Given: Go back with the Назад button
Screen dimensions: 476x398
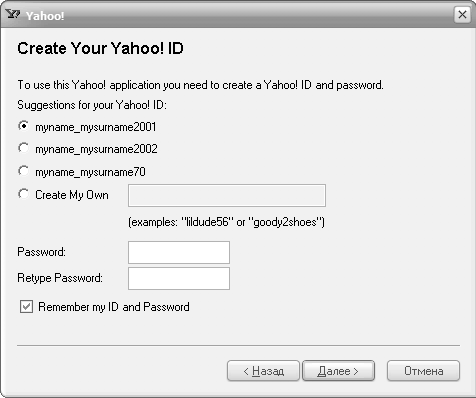Looking at the screenshot, I should point(263,371).
